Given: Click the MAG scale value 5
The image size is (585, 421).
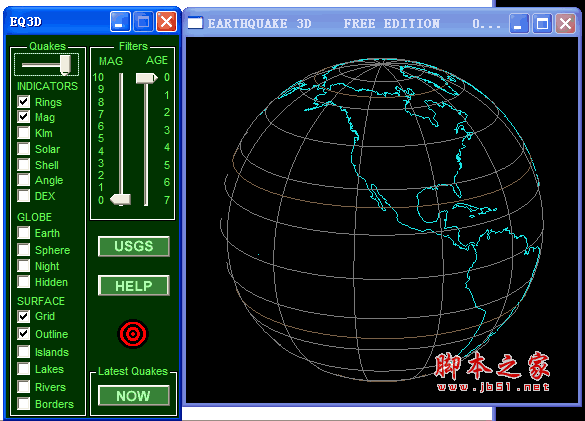Looking at the screenshot, I should point(101,138).
